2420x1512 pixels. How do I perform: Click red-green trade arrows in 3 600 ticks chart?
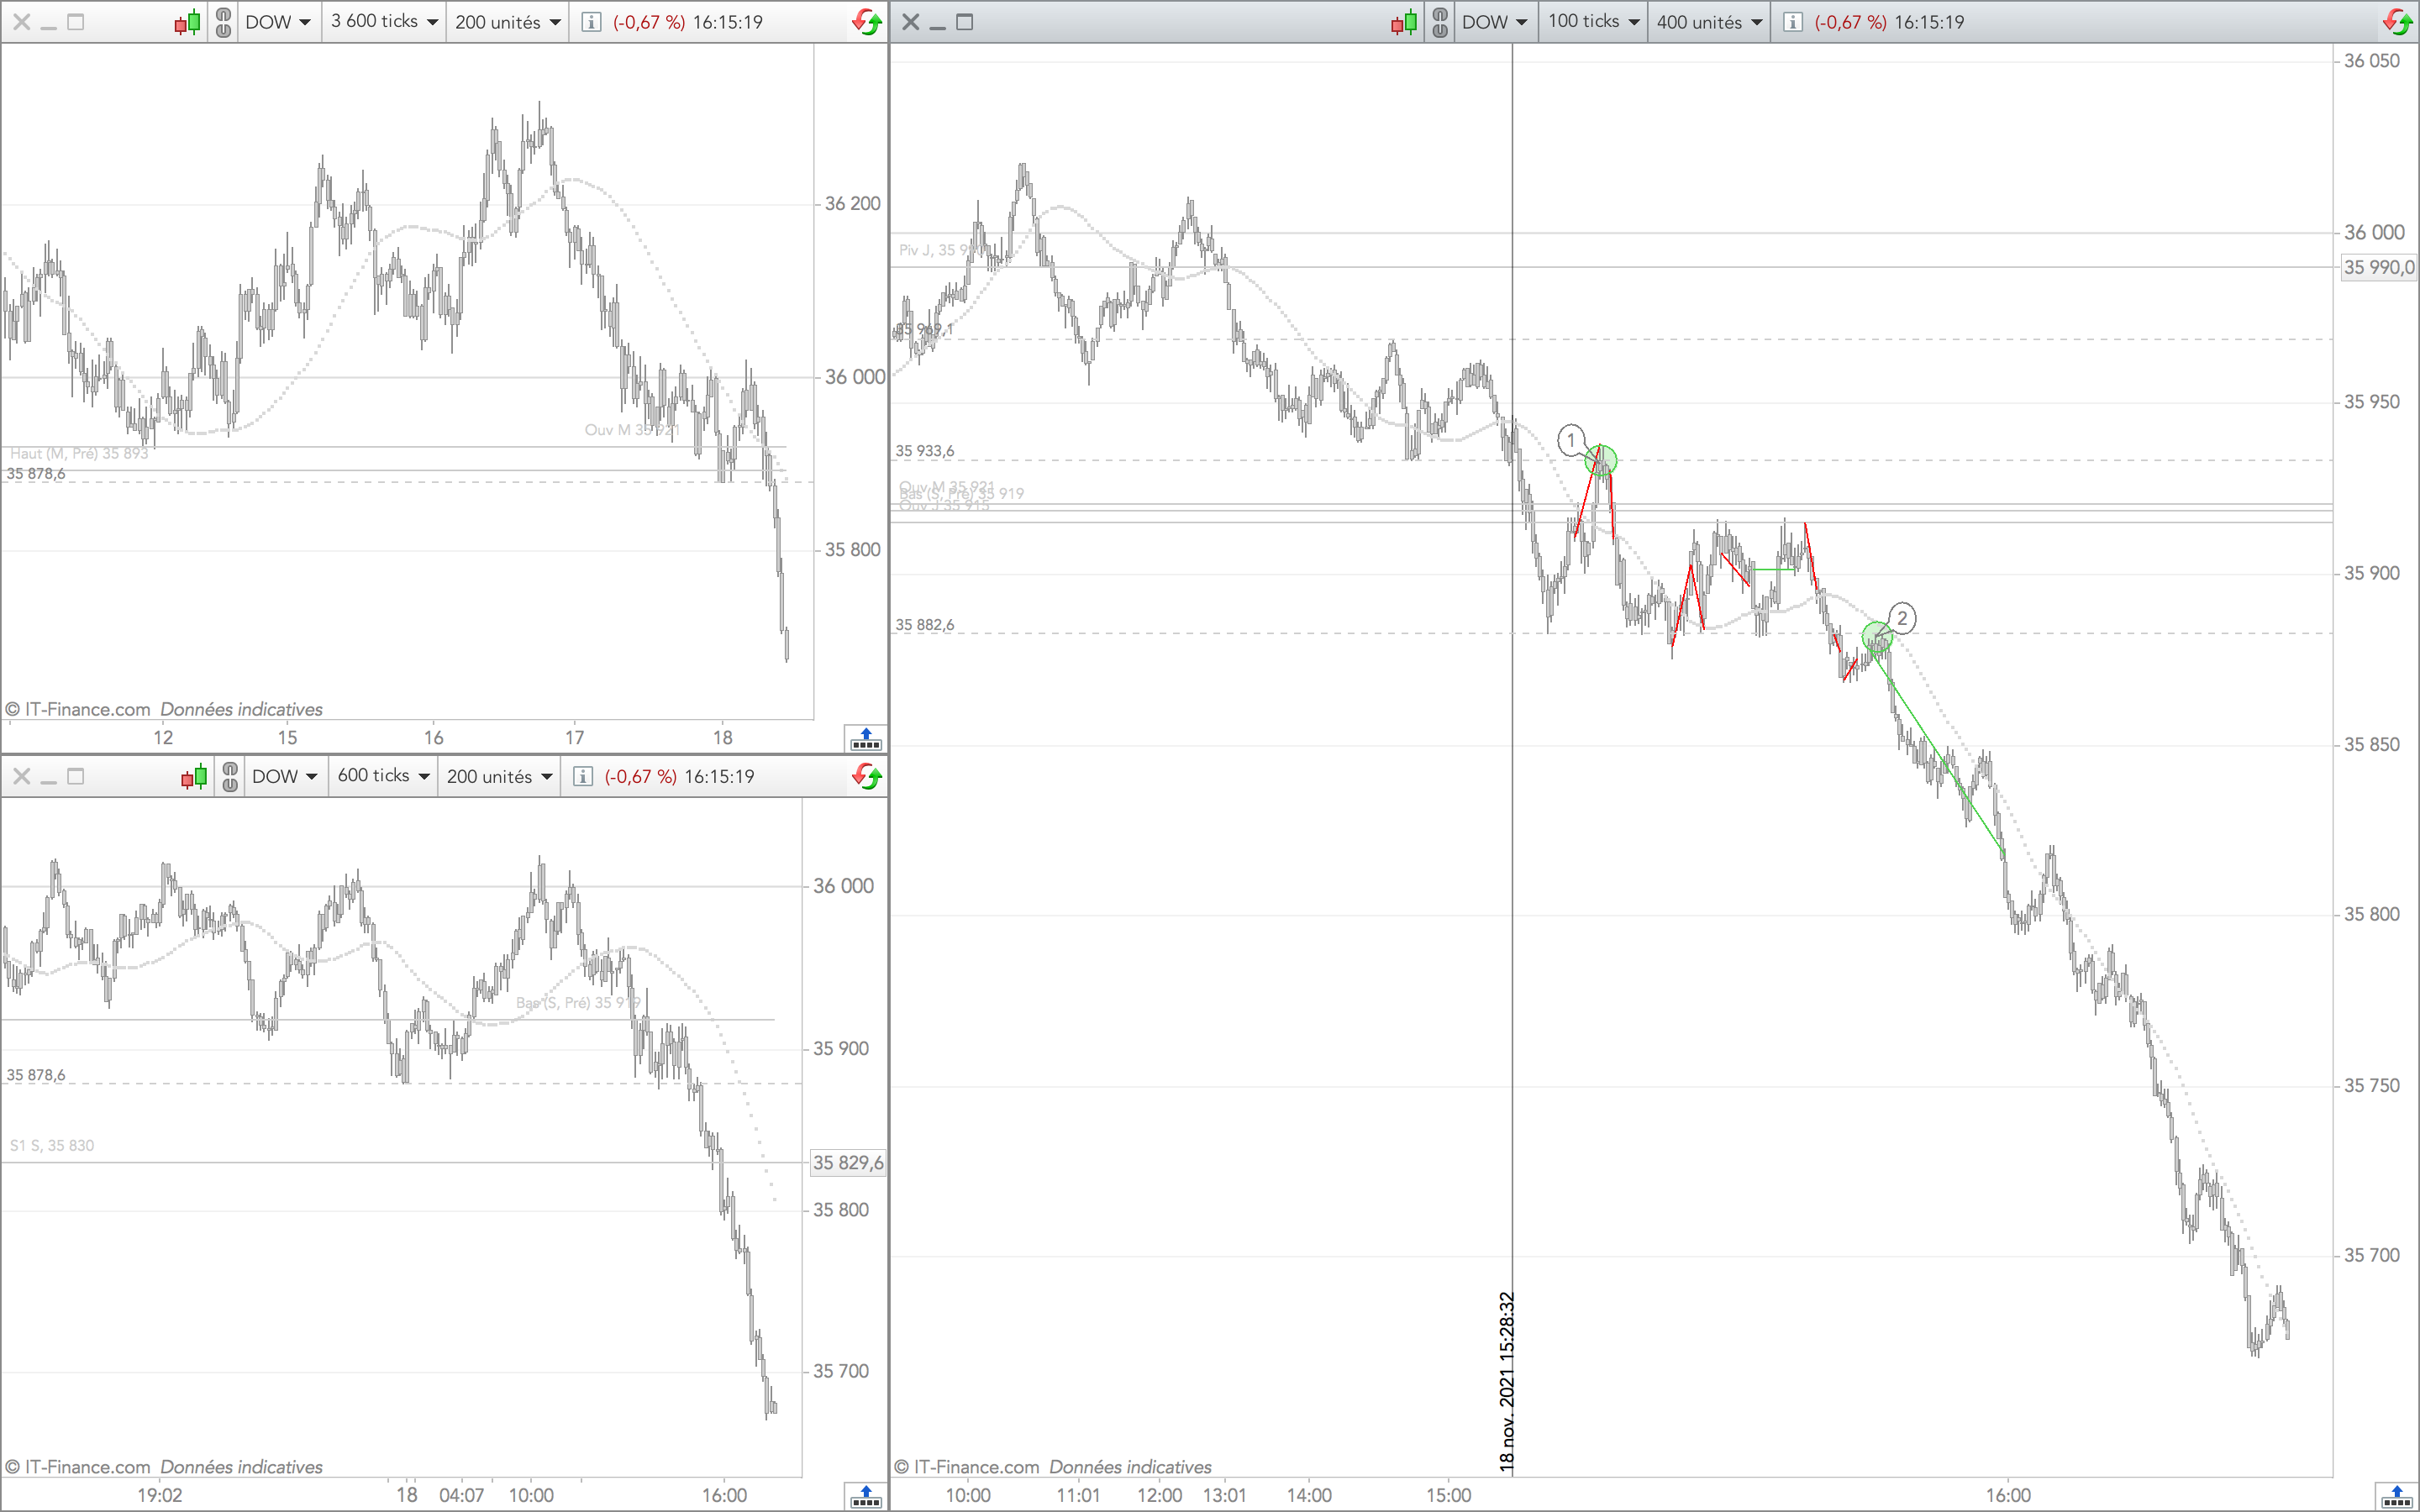click(x=866, y=22)
